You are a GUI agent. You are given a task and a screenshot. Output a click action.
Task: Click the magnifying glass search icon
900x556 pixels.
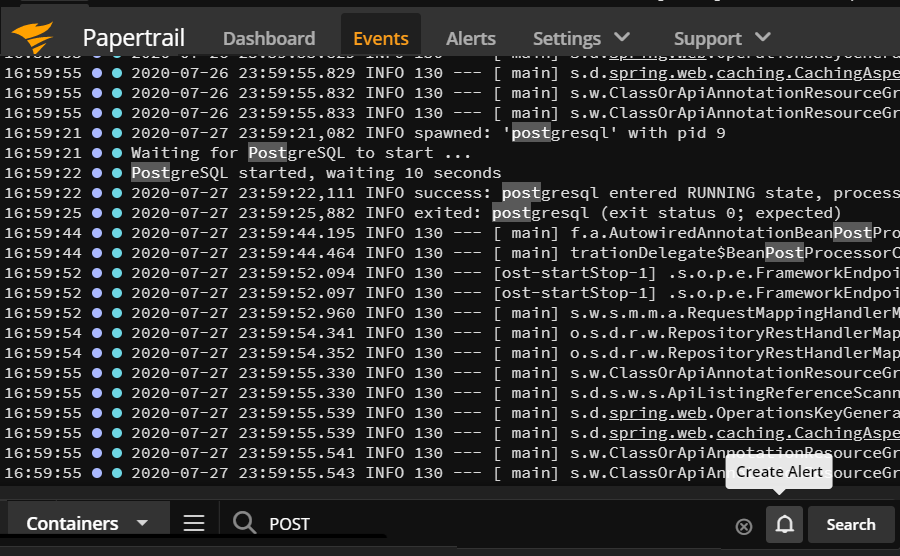pos(245,523)
